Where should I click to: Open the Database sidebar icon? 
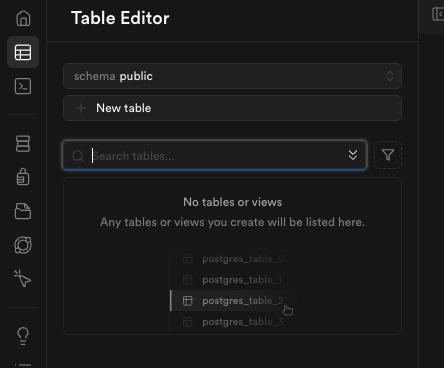23,144
